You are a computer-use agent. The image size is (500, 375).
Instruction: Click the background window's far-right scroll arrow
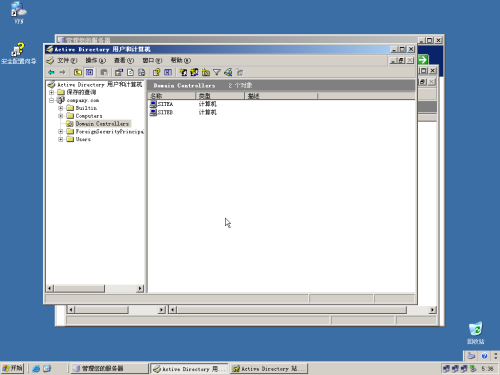point(432,310)
